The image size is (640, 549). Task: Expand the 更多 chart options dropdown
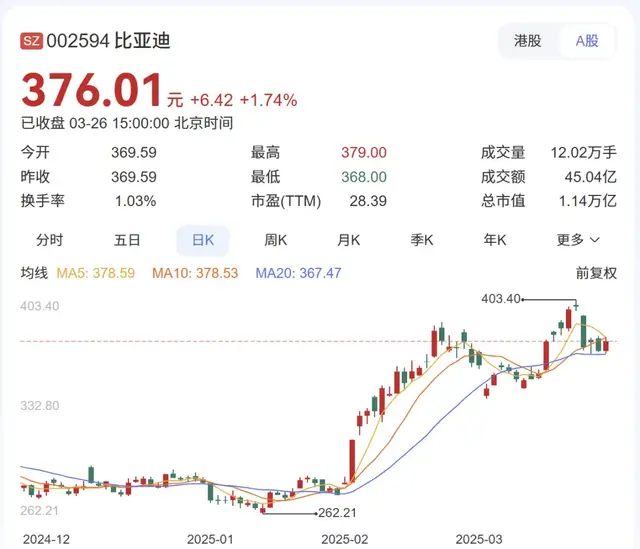tap(578, 240)
